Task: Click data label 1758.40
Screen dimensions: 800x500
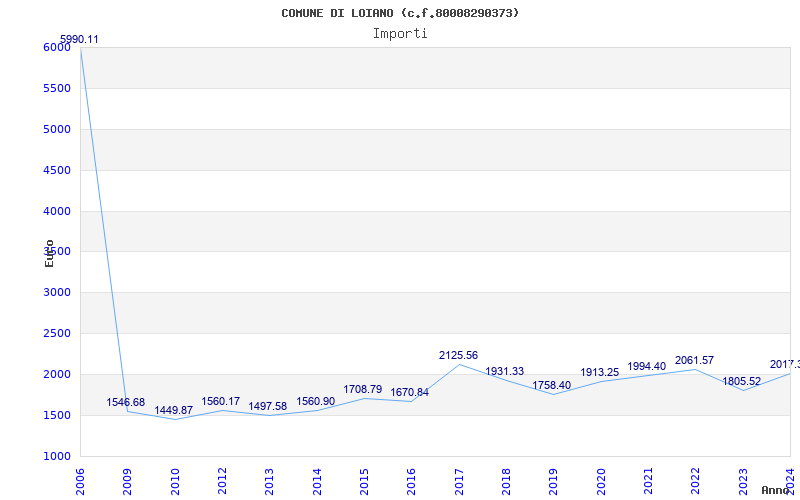Action: [552, 385]
